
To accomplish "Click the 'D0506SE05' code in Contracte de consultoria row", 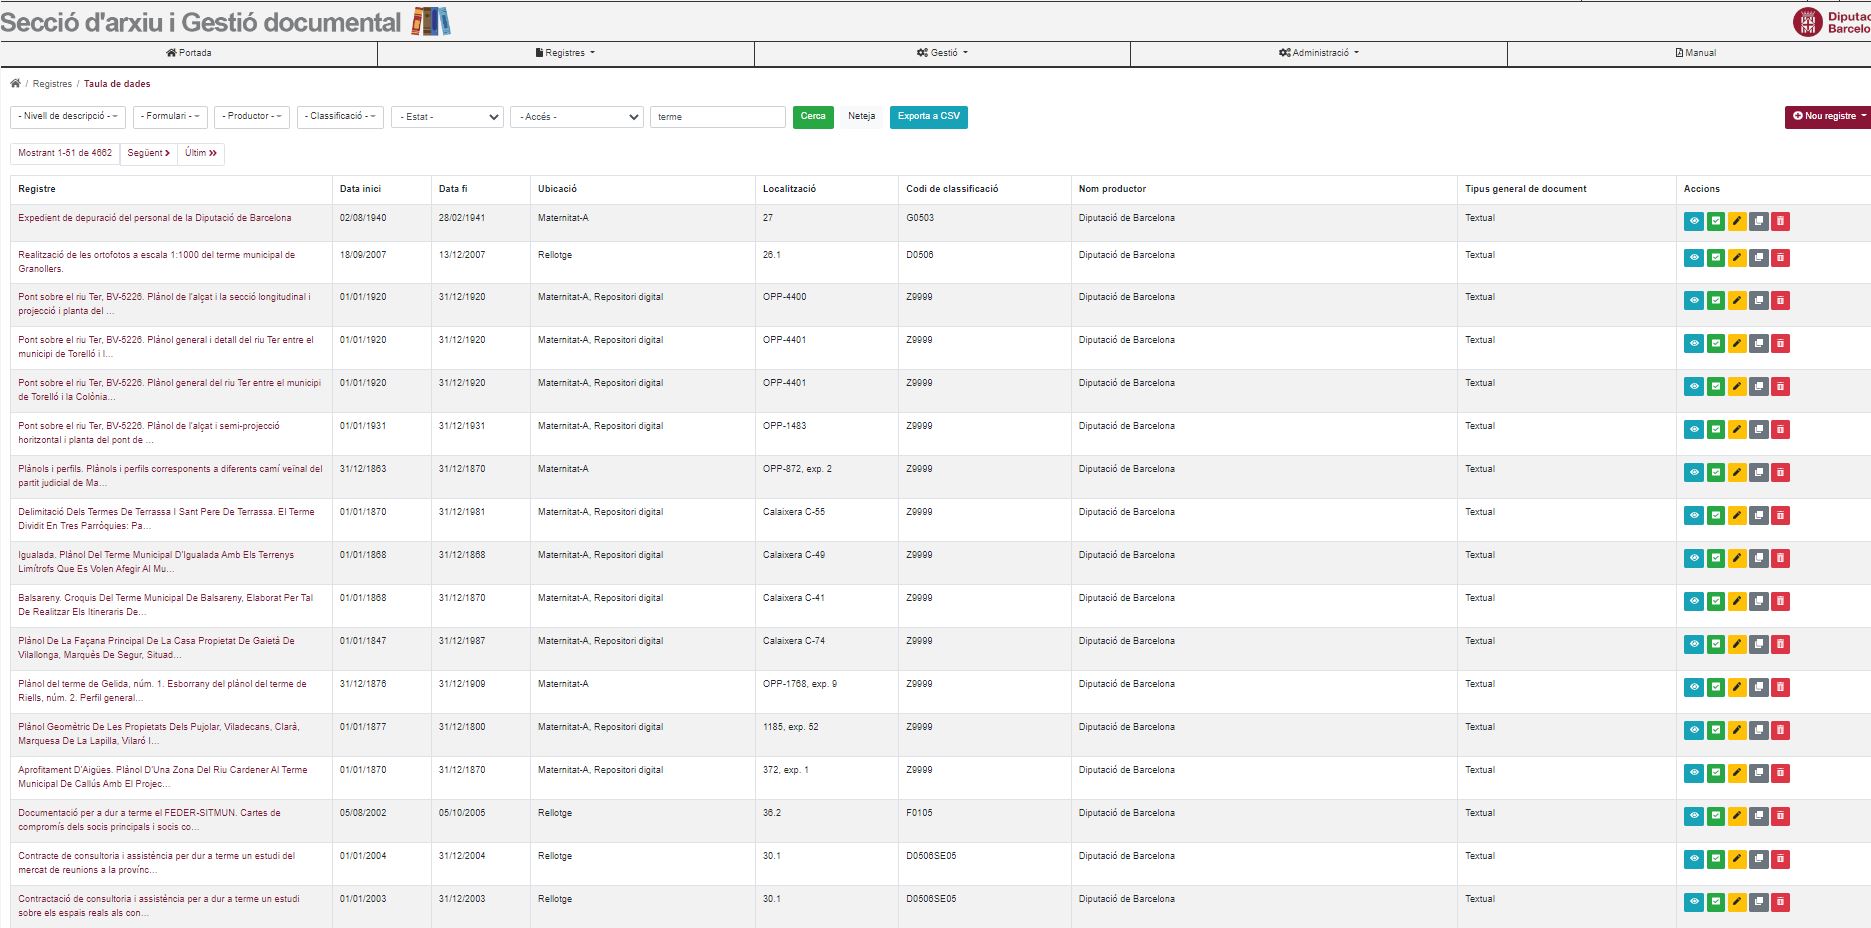I will coord(931,856).
